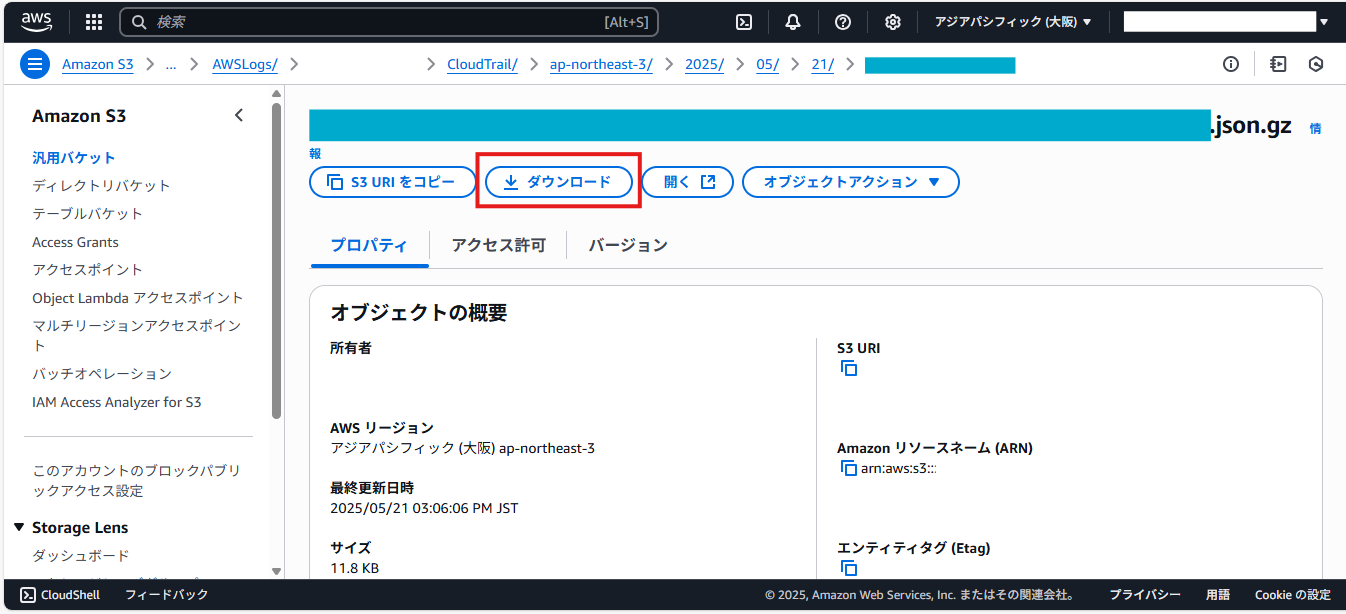Open バッチオペレーション in sidebar

pyautogui.click(x=102, y=373)
